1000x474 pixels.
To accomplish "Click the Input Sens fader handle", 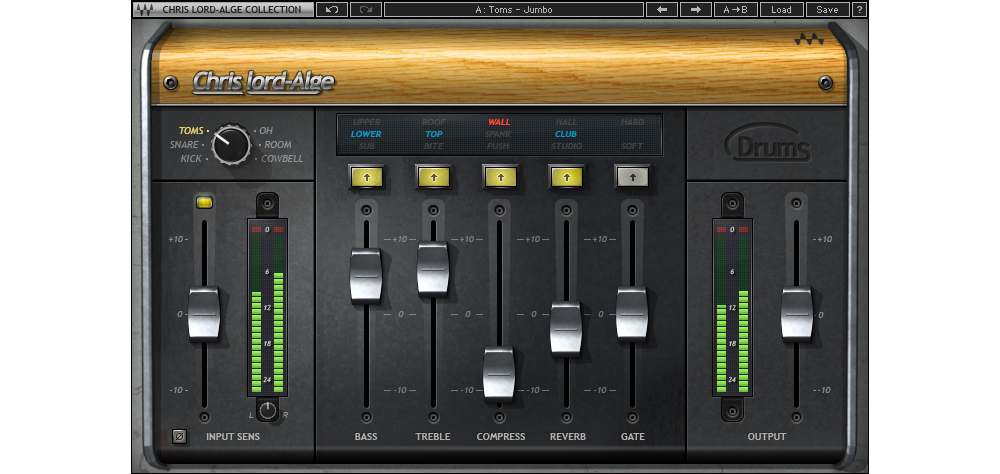I will point(204,313).
